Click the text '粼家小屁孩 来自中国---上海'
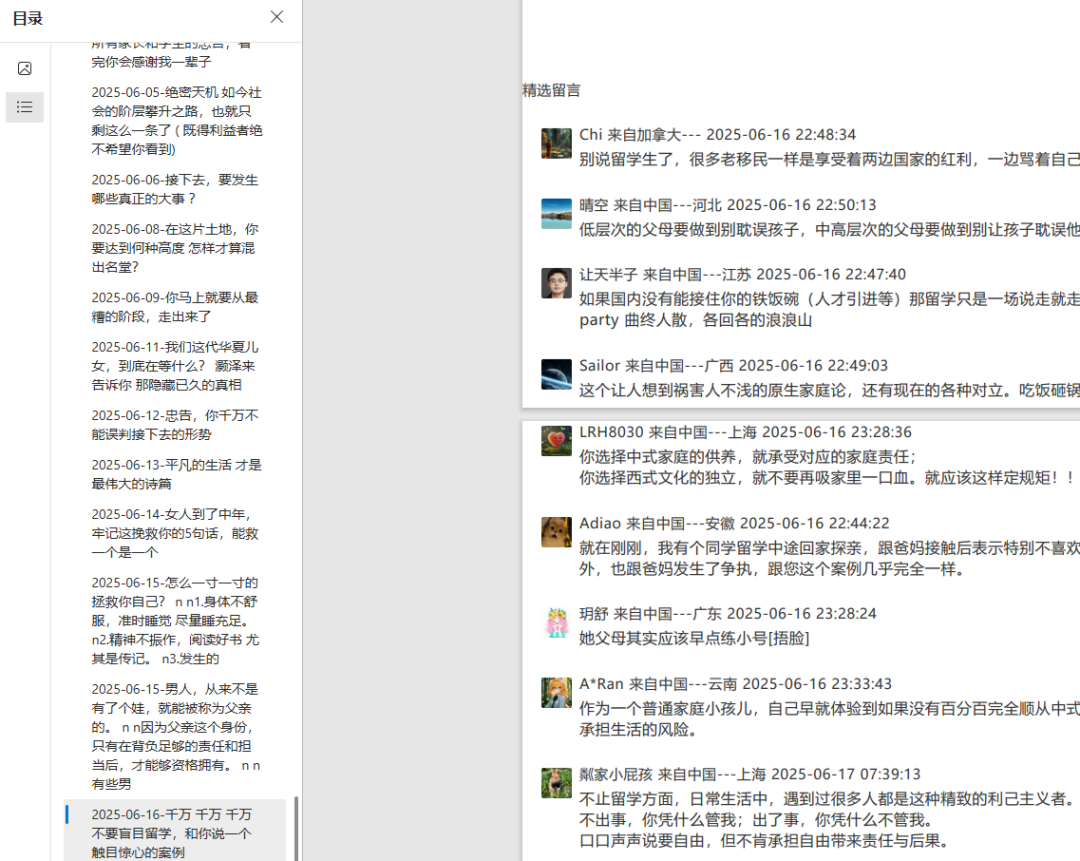Screen dimensions: 1080x861 (672, 774)
